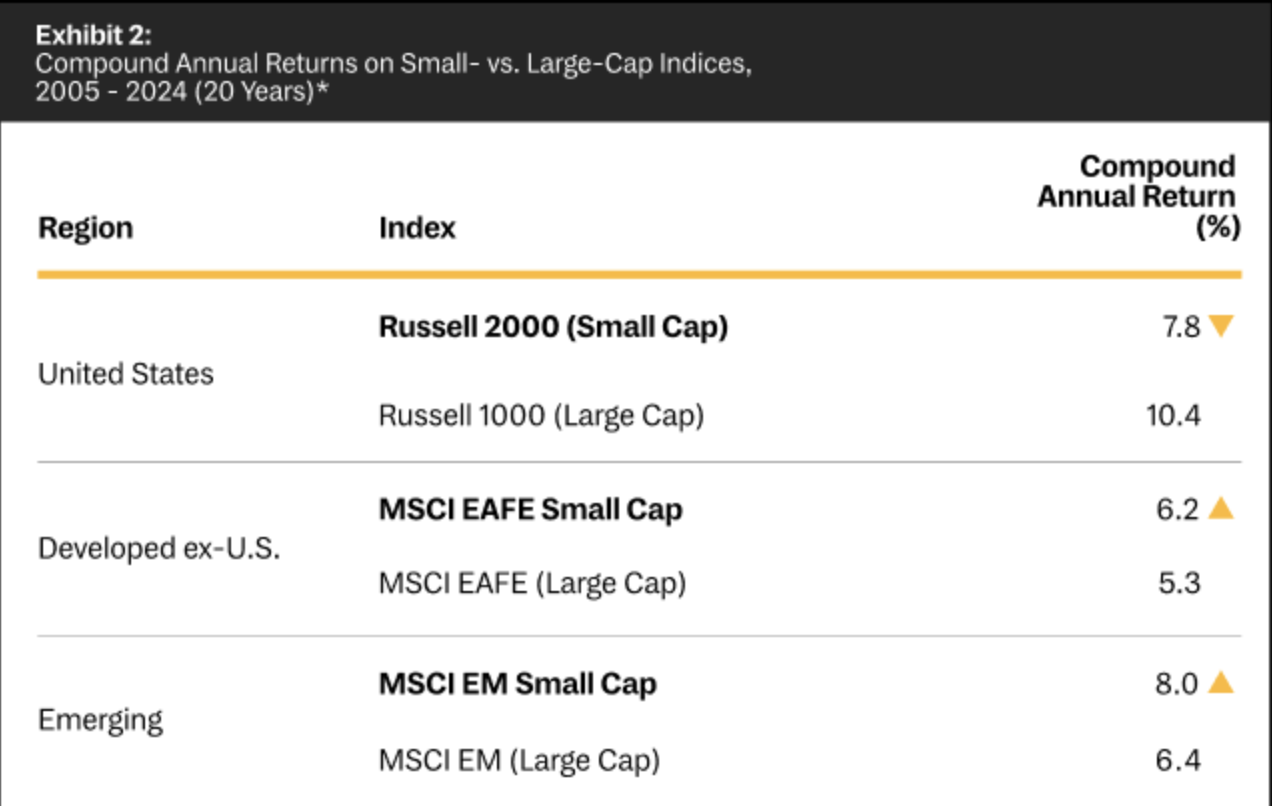
Task: Click the up triangle beside 8.0
Action: (1221, 683)
